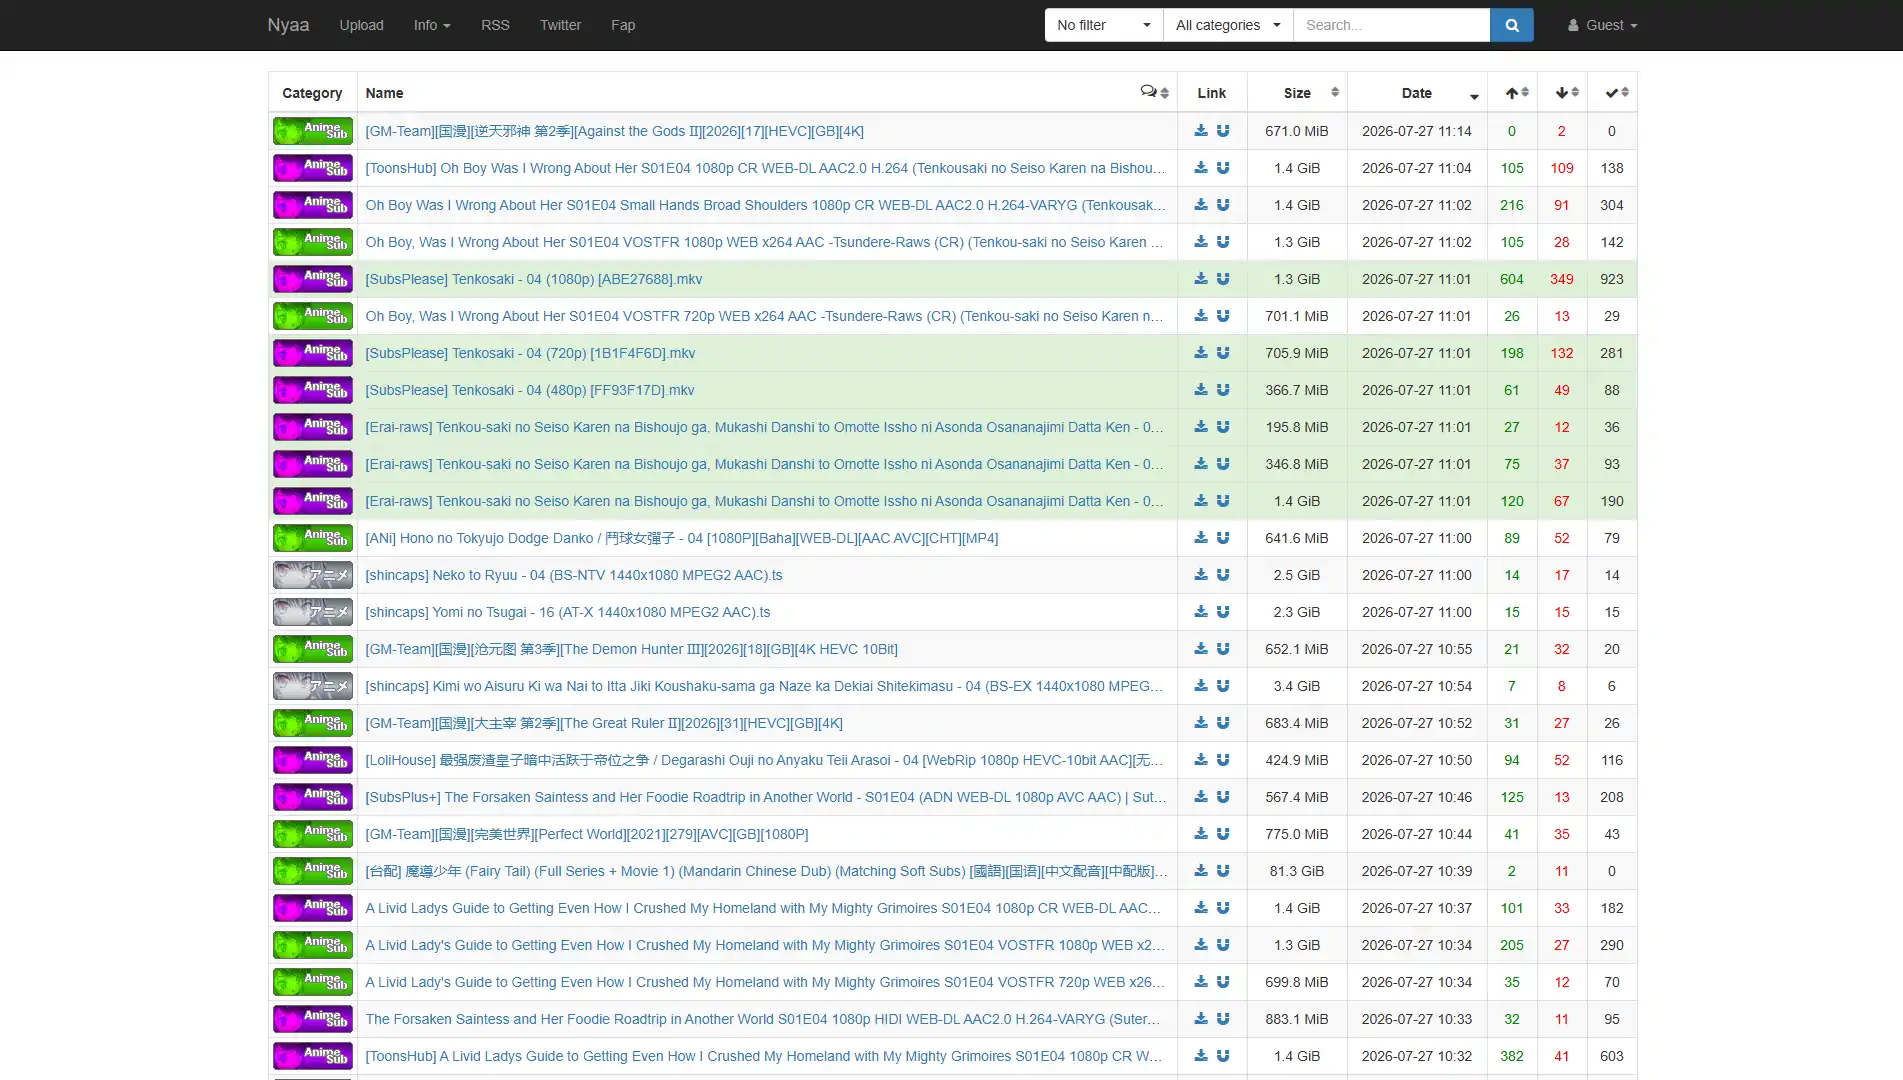Expand the Guest user menu

[x=1602, y=25]
